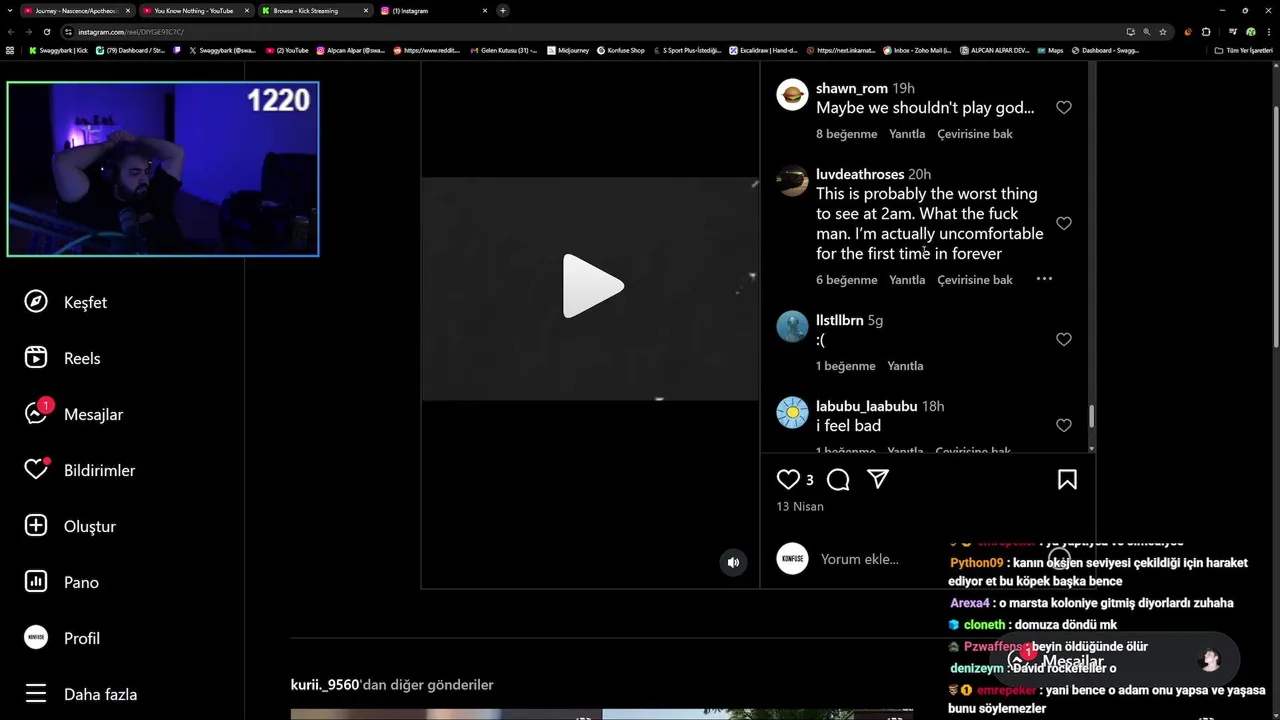
Task: Open Maps bookmark
Action: click(1051, 50)
